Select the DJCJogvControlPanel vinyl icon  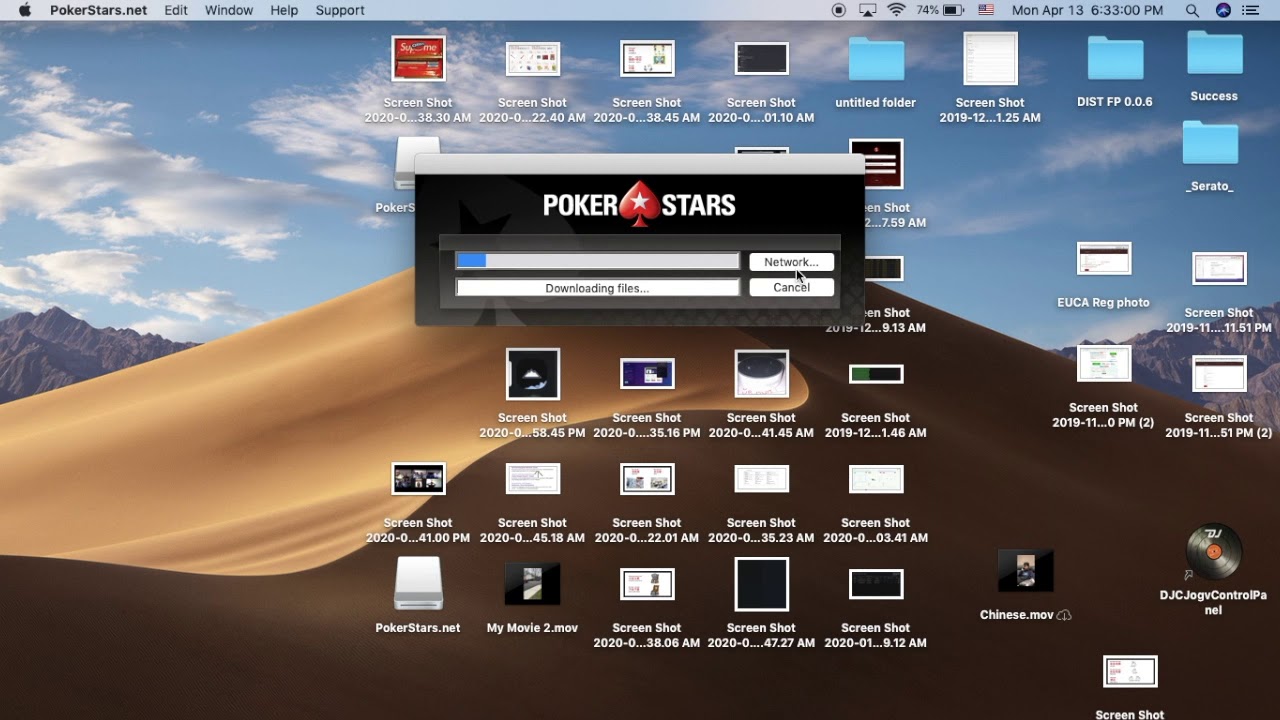[1214, 552]
